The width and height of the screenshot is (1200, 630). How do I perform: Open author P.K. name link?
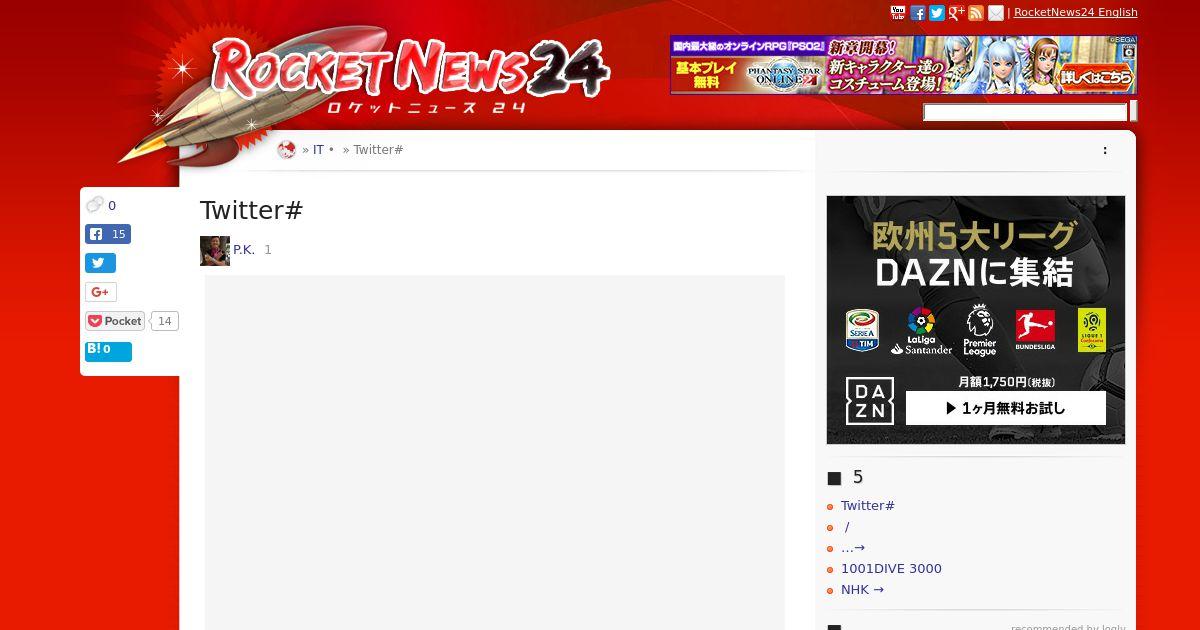click(x=244, y=250)
